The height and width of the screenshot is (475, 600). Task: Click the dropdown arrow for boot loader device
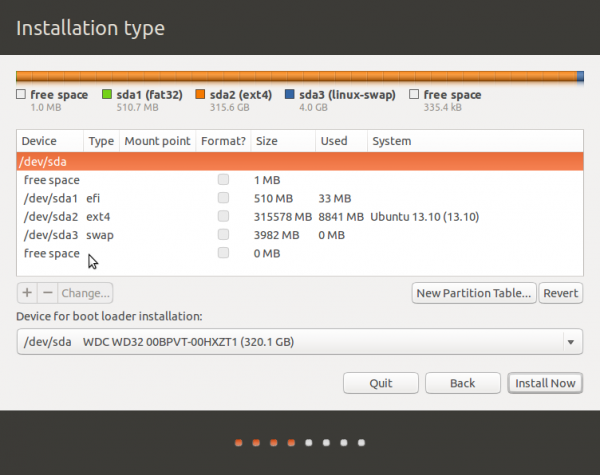coord(571,343)
